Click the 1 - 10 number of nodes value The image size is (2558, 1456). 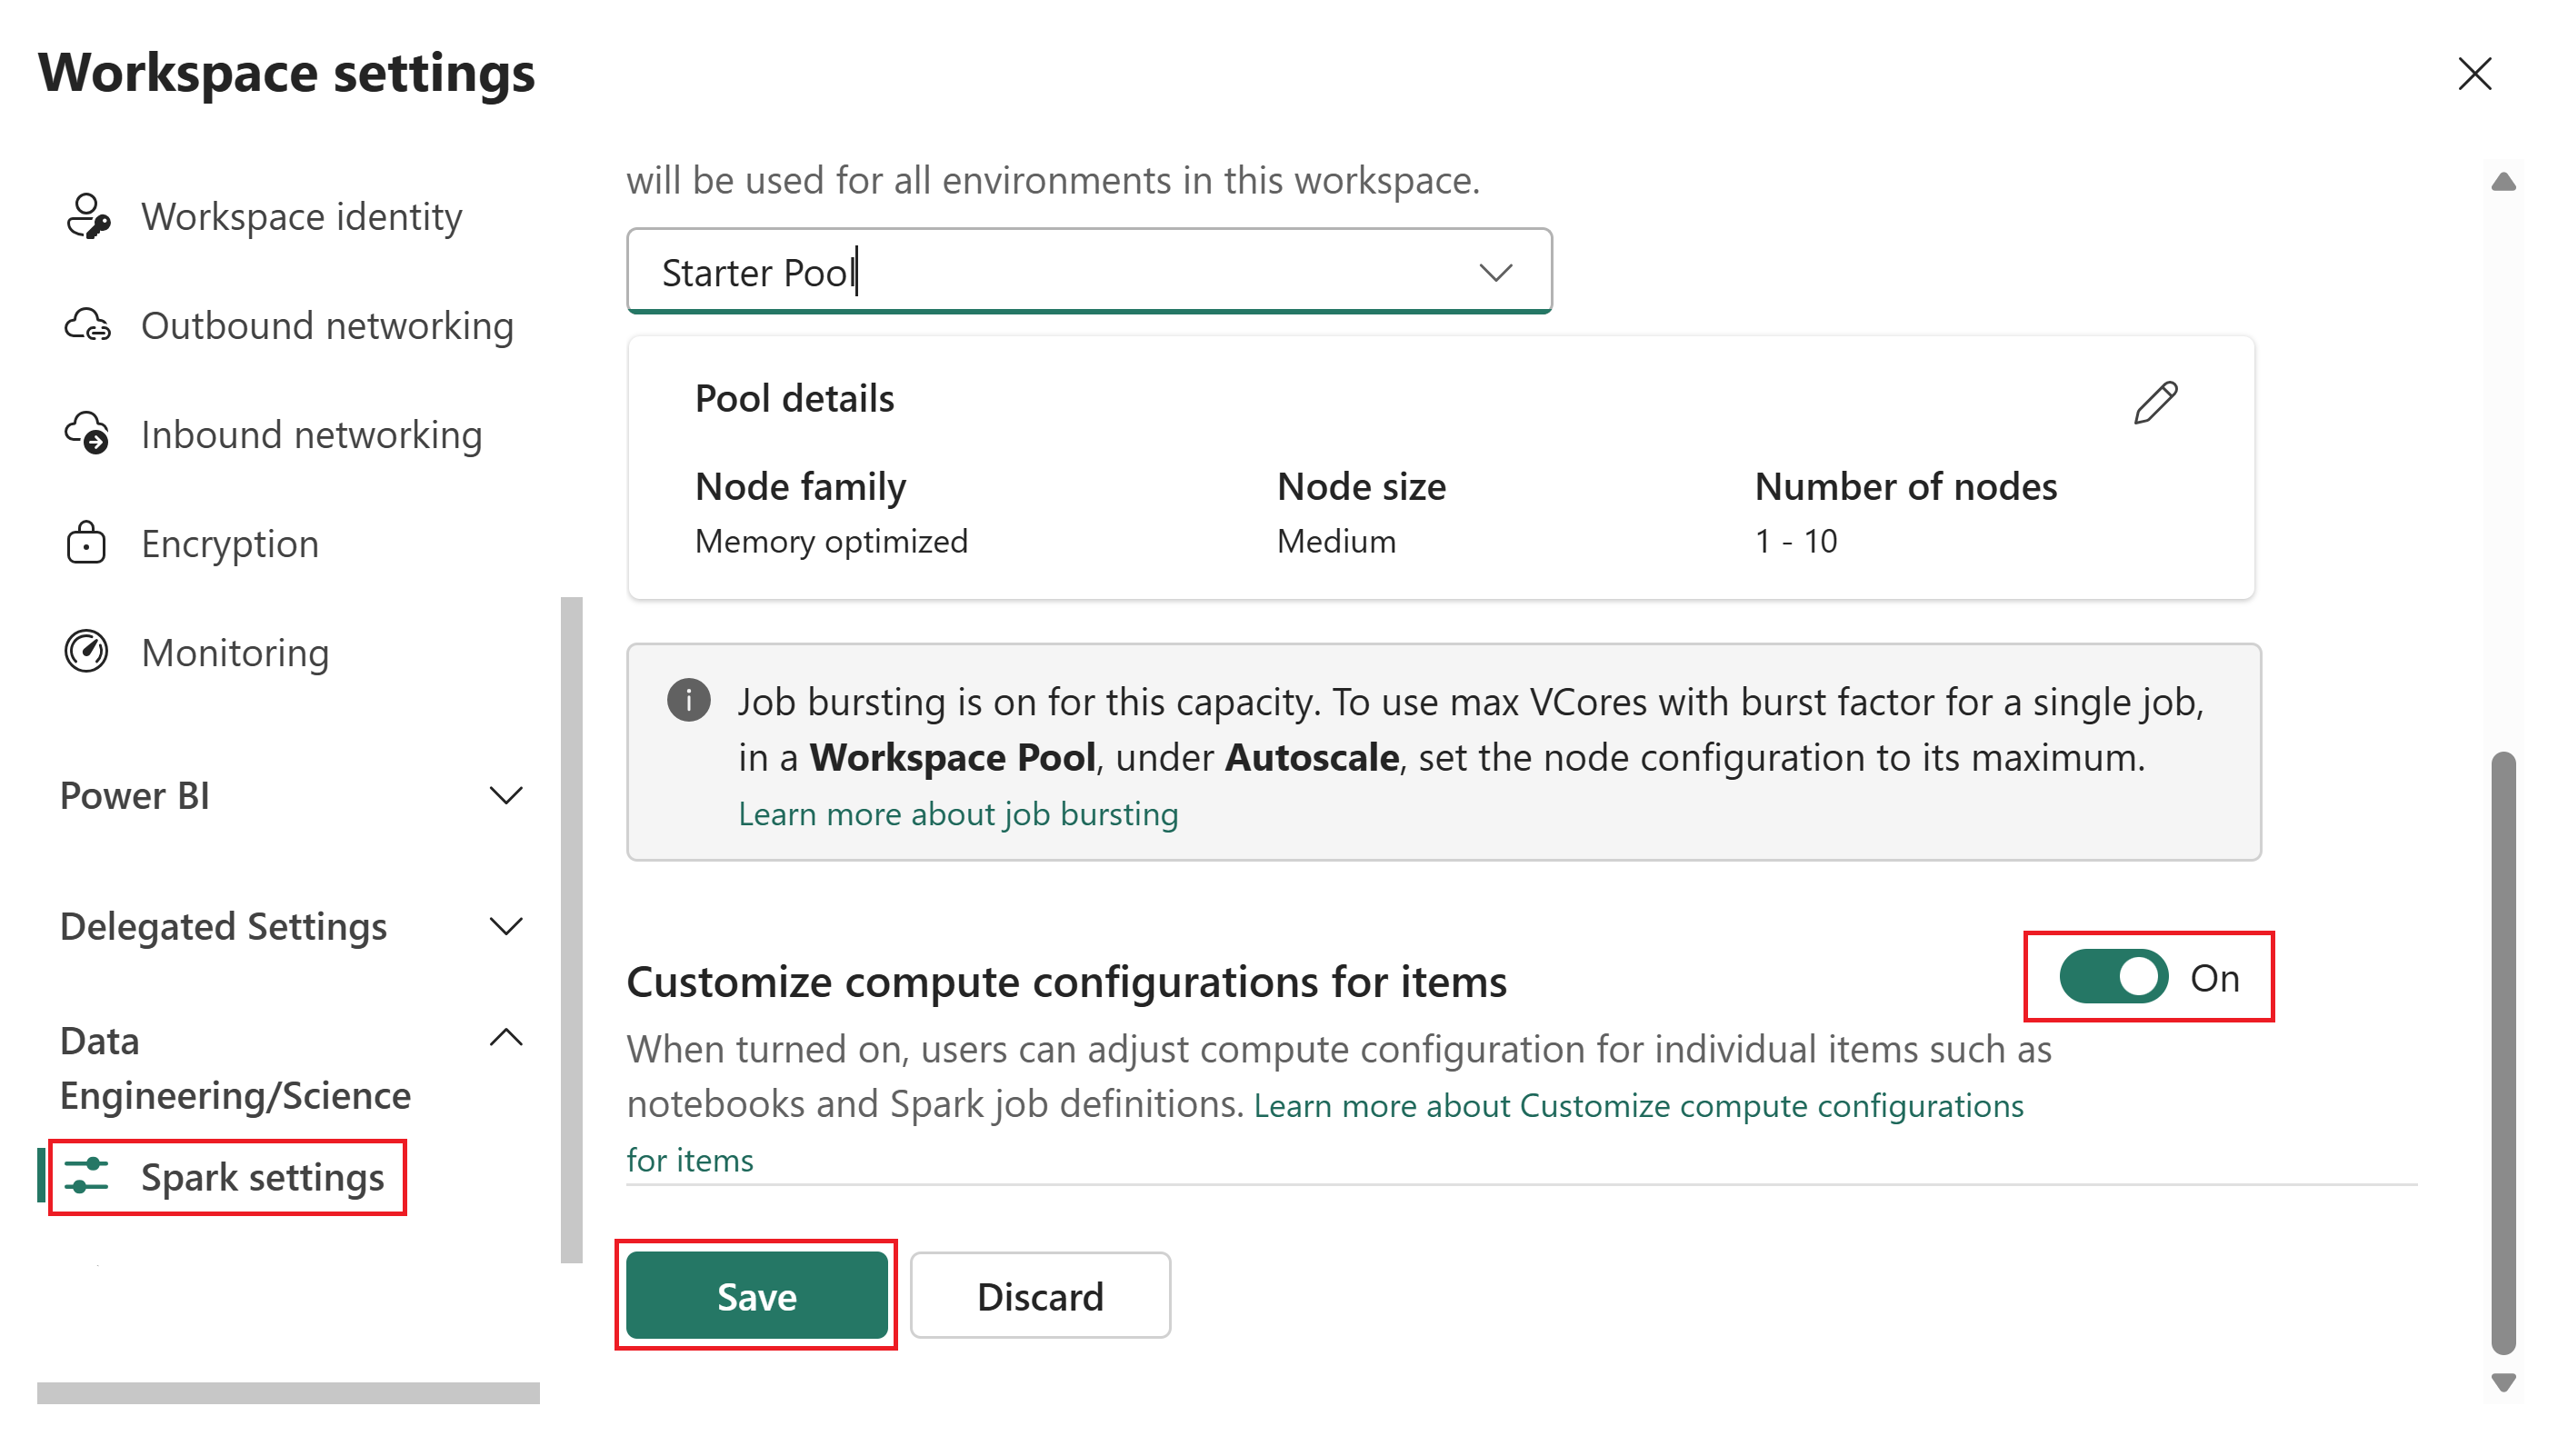point(1796,541)
